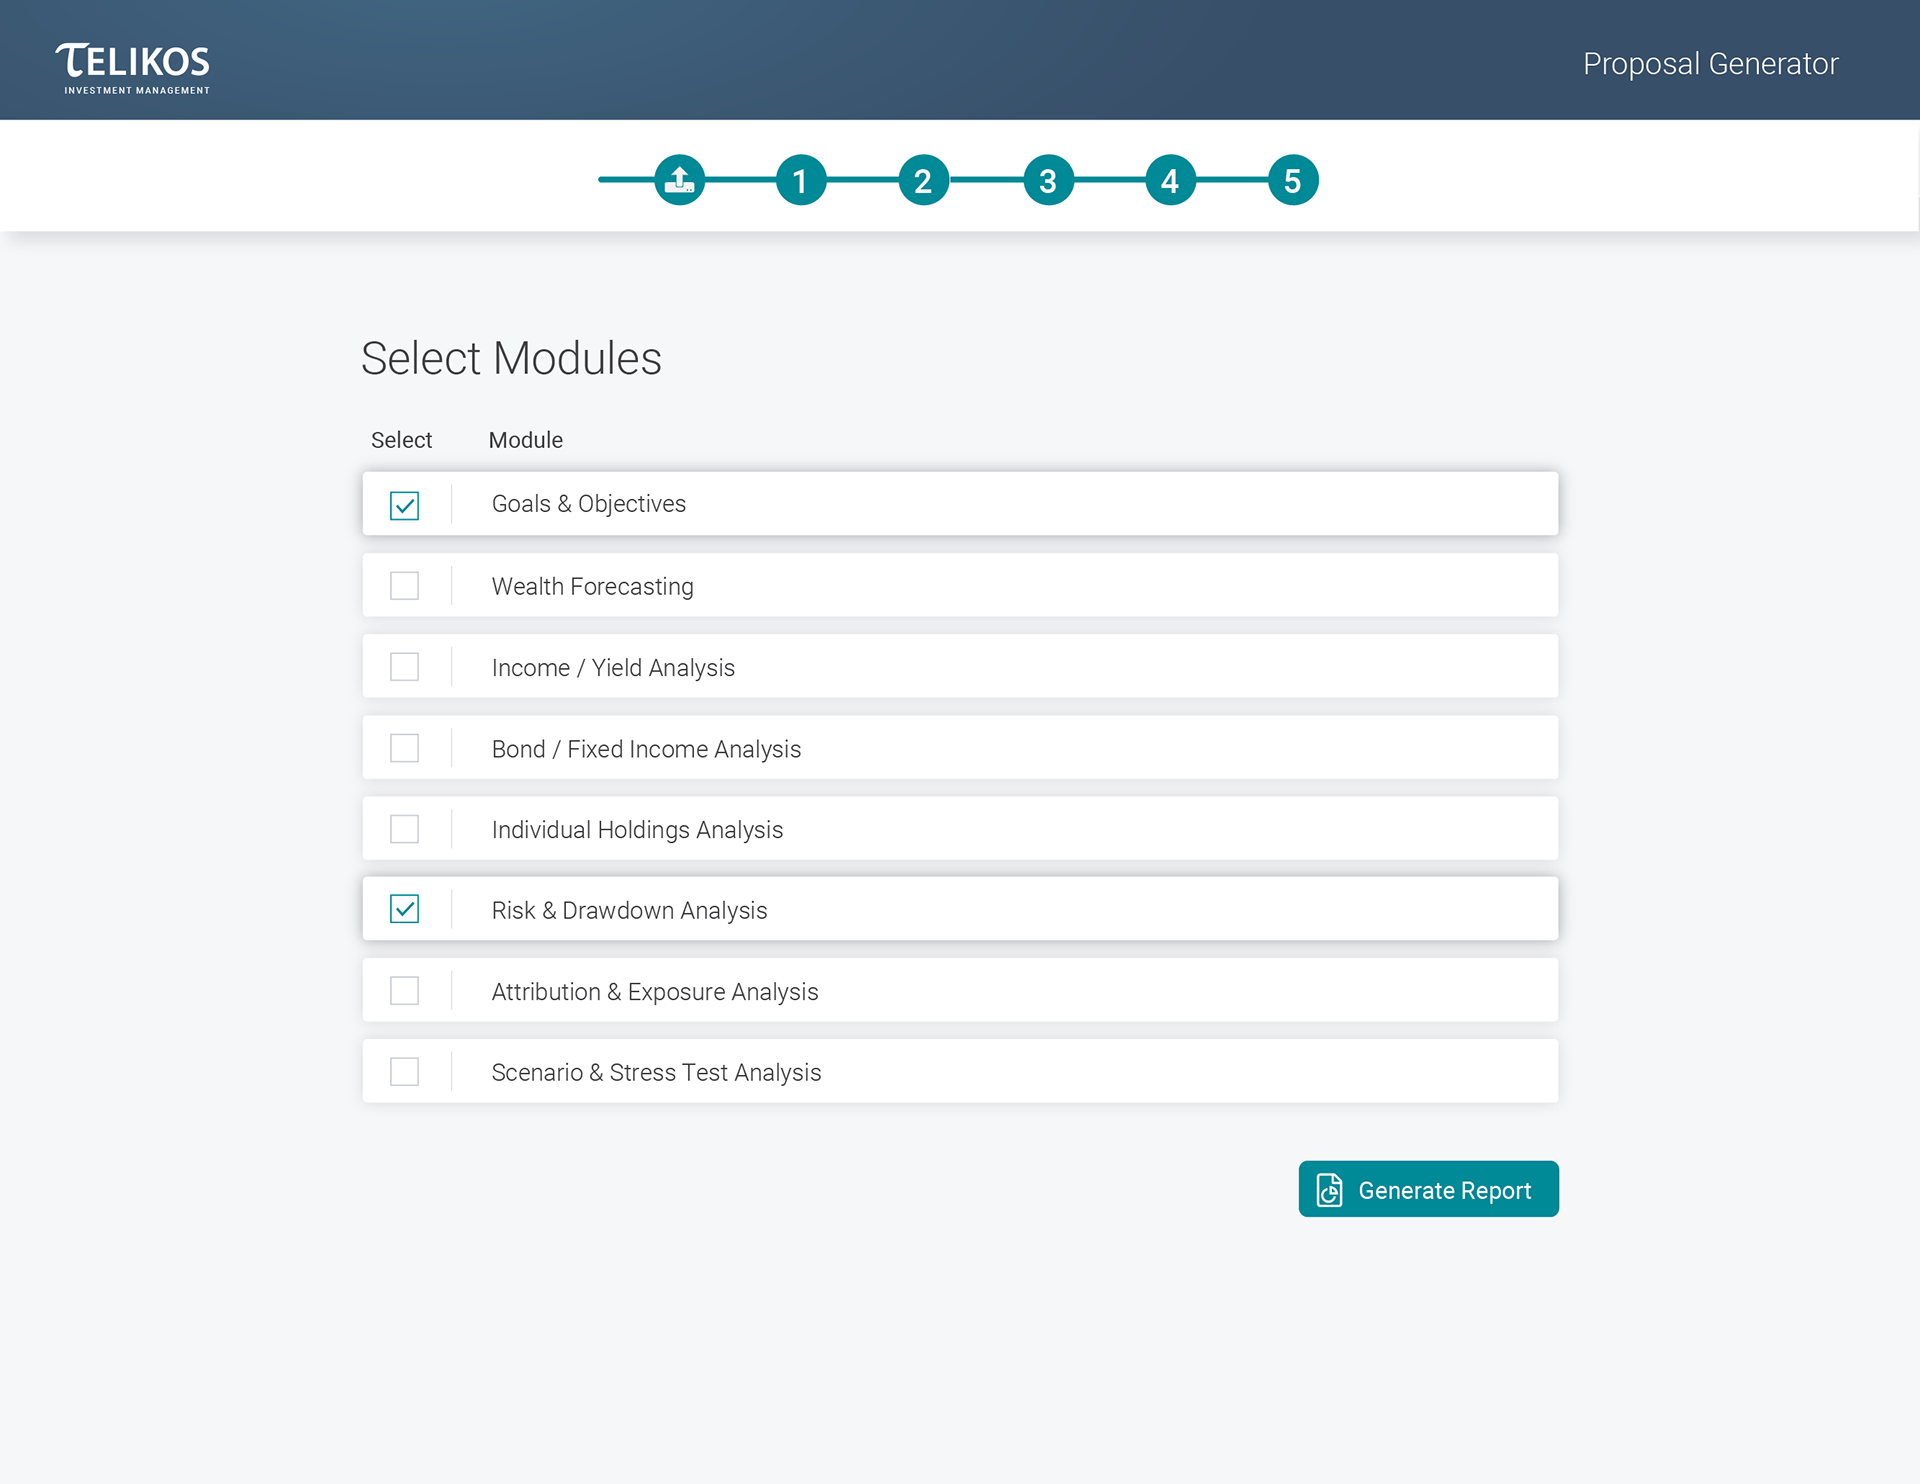Click the Scenario & Stress Test Analysis label
The width and height of the screenshot is (1920, 1484).
(656, 1073)
